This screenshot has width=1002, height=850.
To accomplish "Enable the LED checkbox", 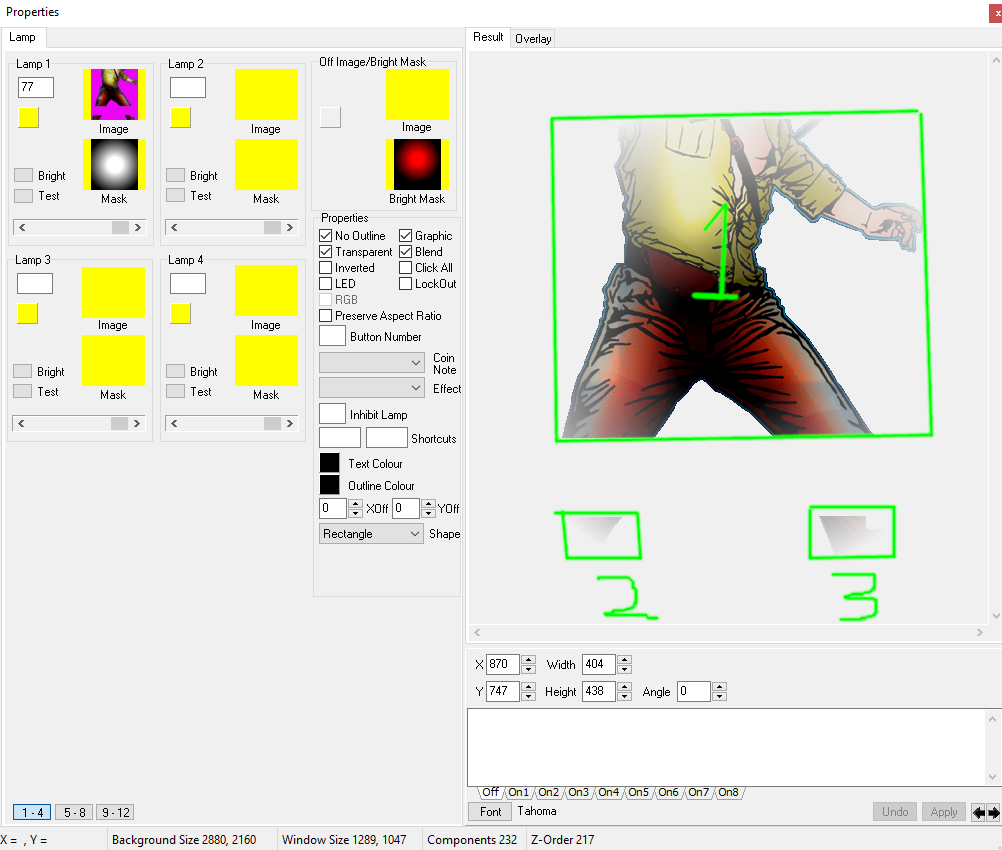I will click(326, 284).
